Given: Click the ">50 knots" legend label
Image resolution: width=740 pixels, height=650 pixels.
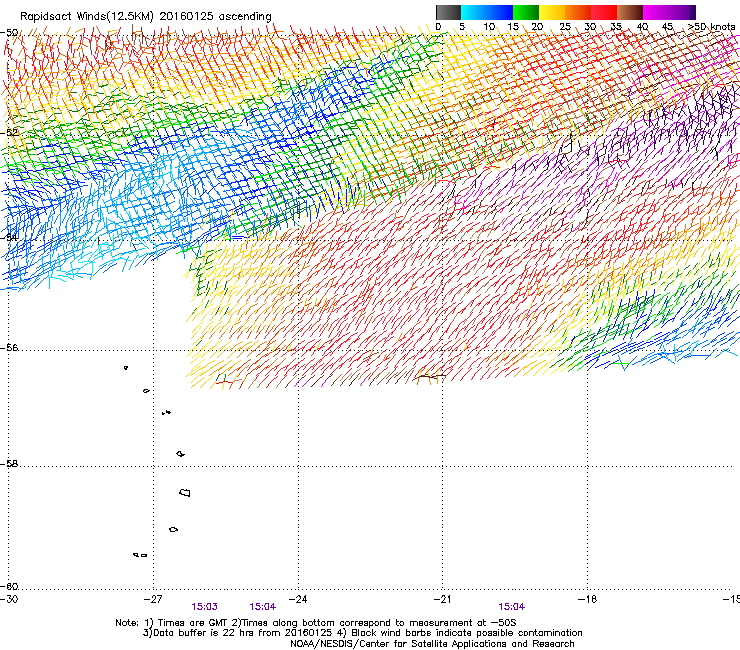Looking at the screenshot, I should (712, 27).
